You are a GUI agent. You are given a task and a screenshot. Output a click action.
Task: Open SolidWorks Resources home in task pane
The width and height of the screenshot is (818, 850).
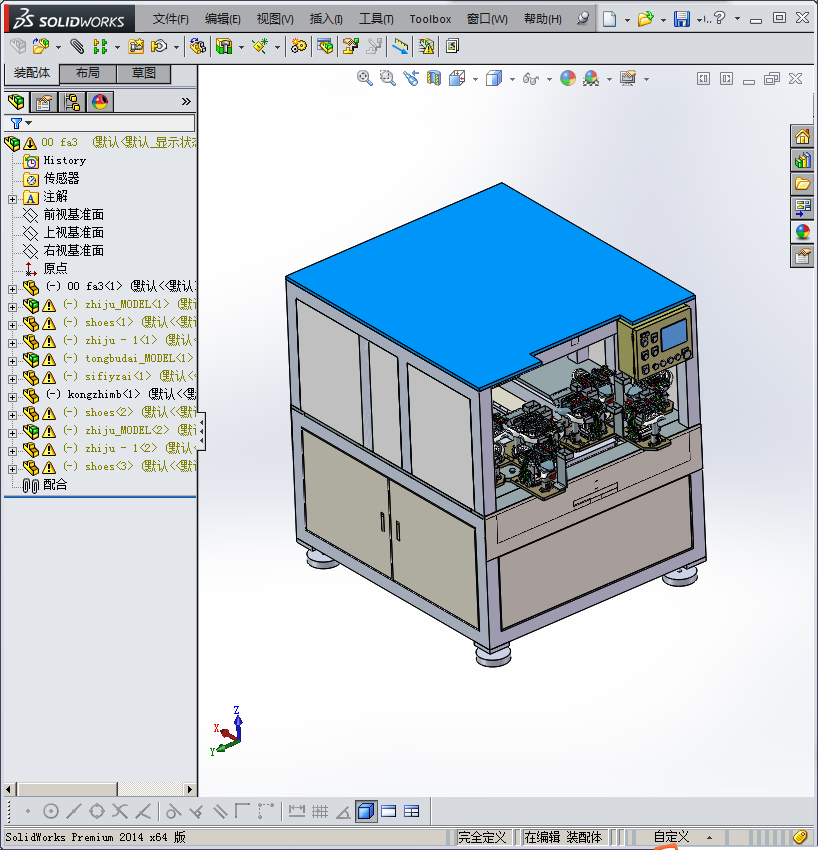pos(802,137)
